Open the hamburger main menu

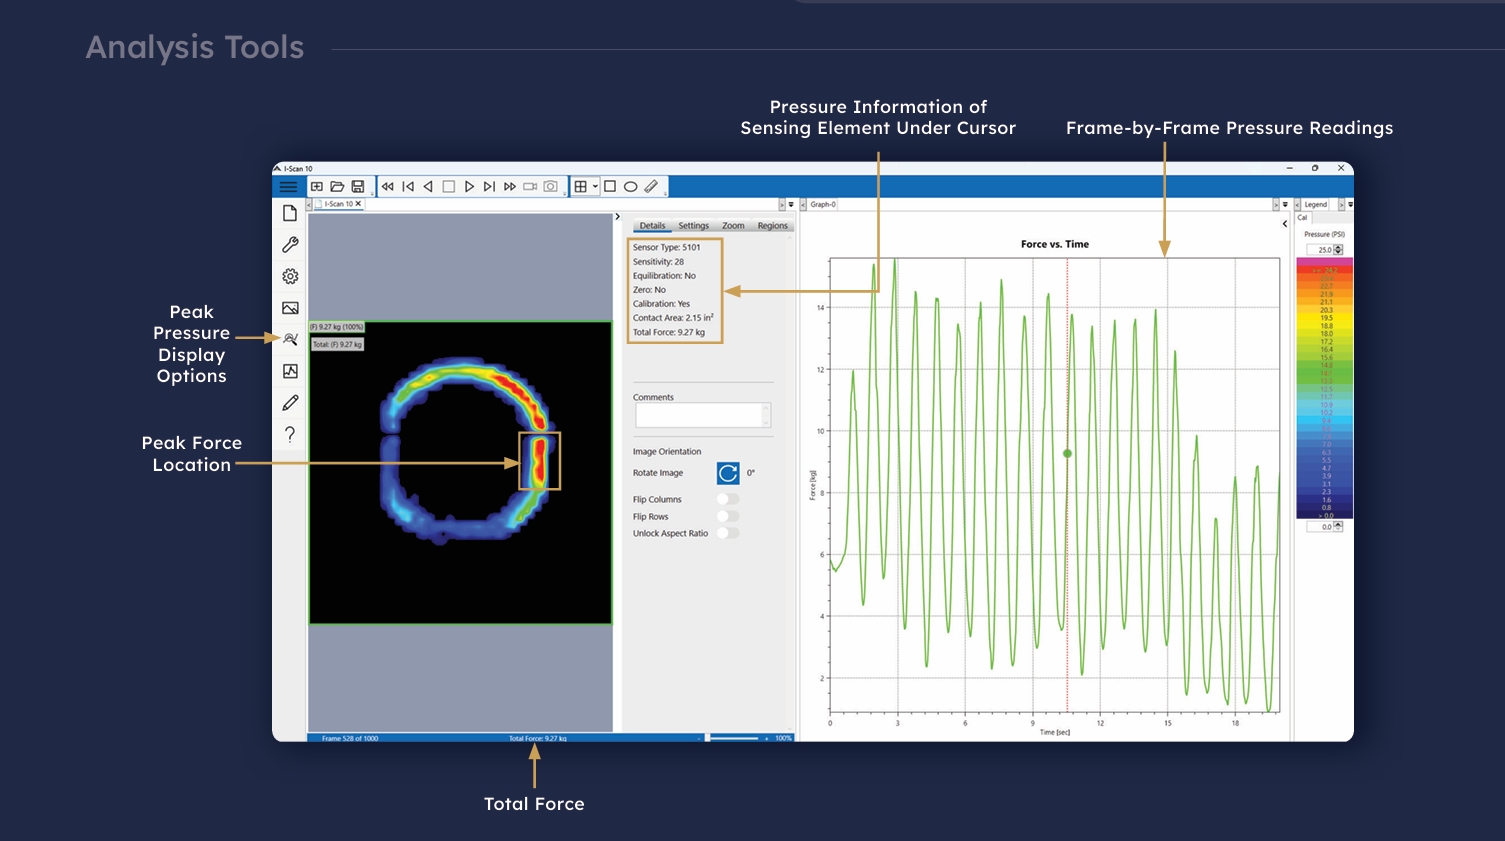pyautogui.click(x=288, y=187)
